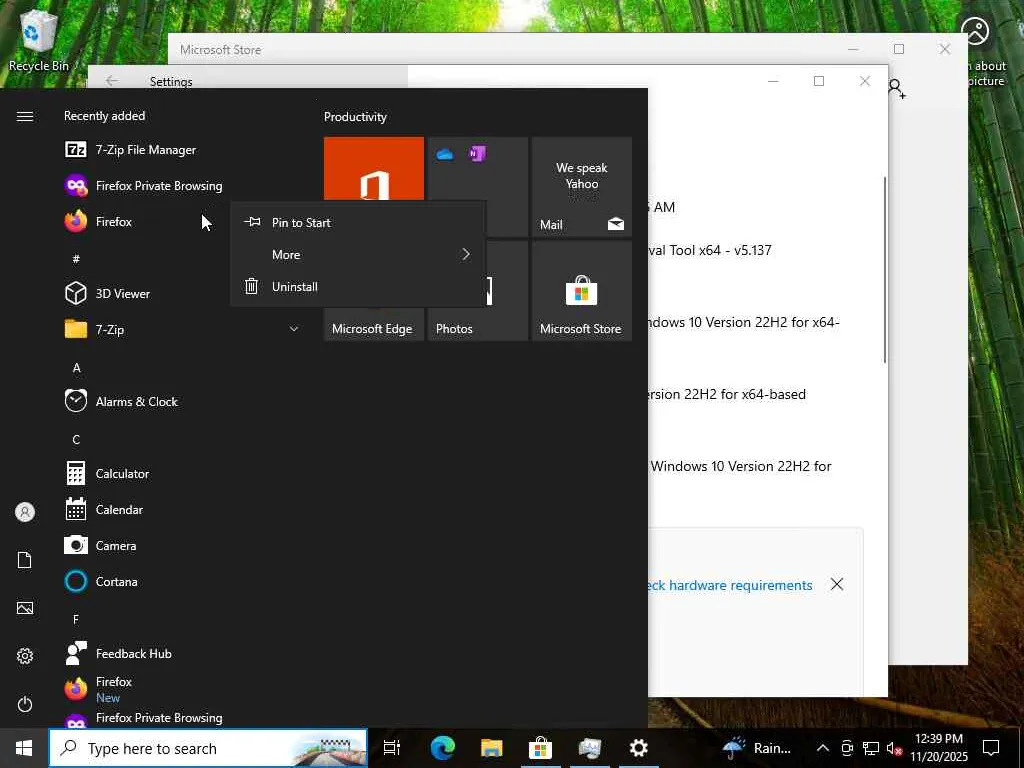The image size is (1024, 768).
Task: Click Productivity group heading
Action: (355, 117)
